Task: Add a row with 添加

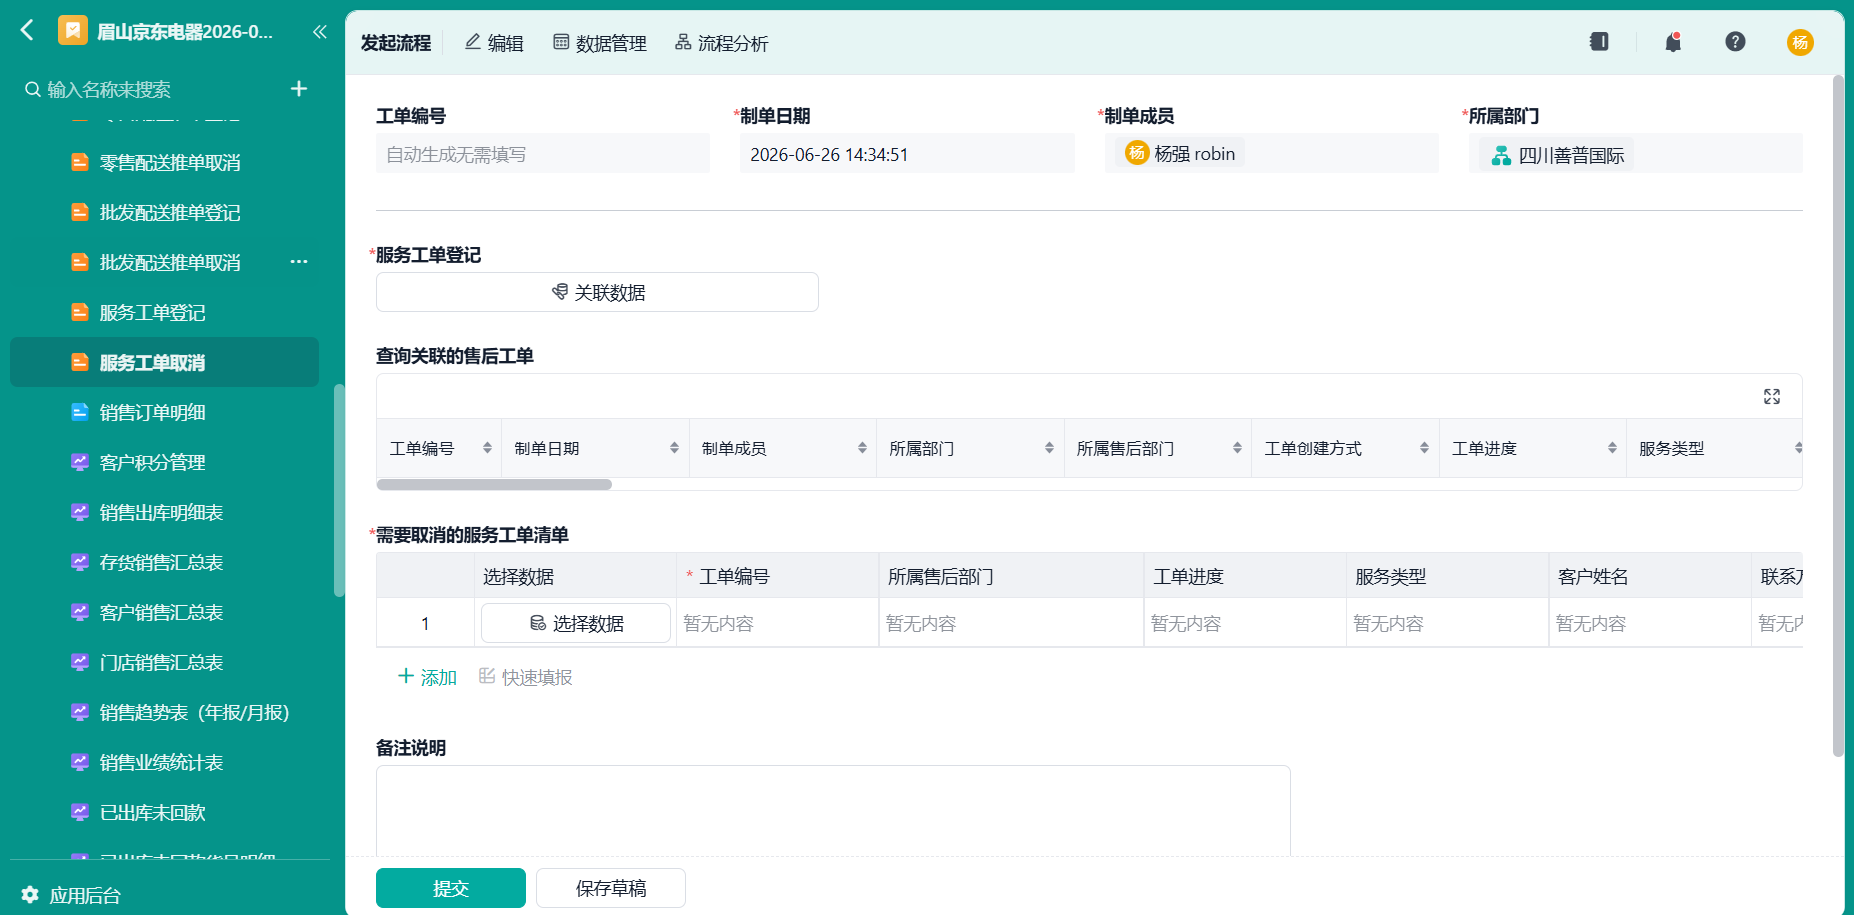Action: click(x=427, y=677)
